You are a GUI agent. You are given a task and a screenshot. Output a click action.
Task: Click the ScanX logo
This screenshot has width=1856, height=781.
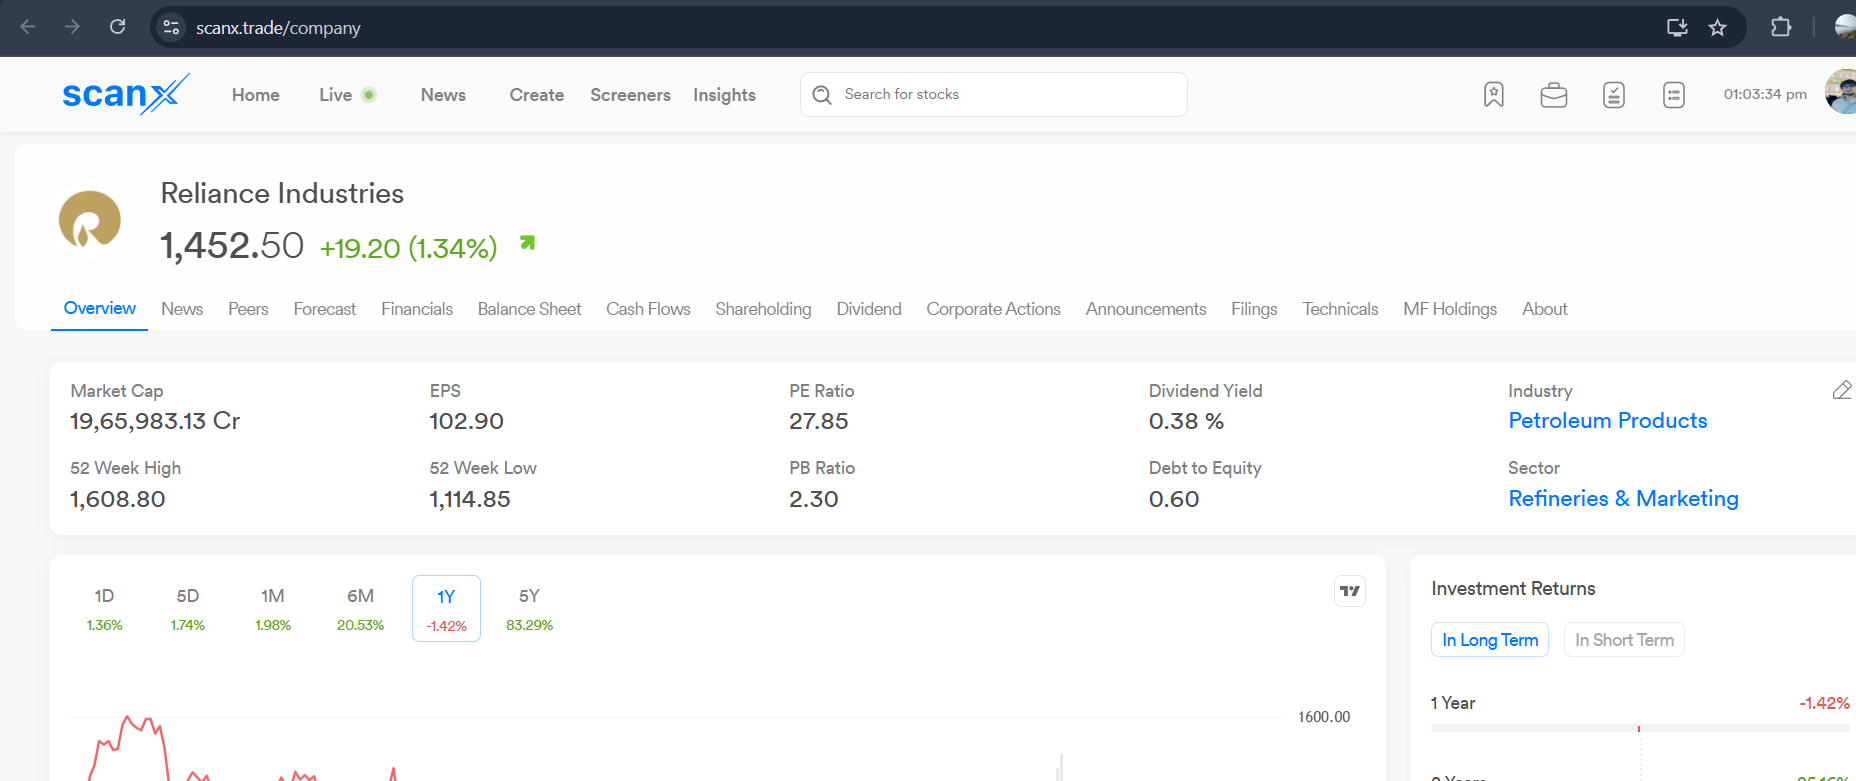point(125,94)
